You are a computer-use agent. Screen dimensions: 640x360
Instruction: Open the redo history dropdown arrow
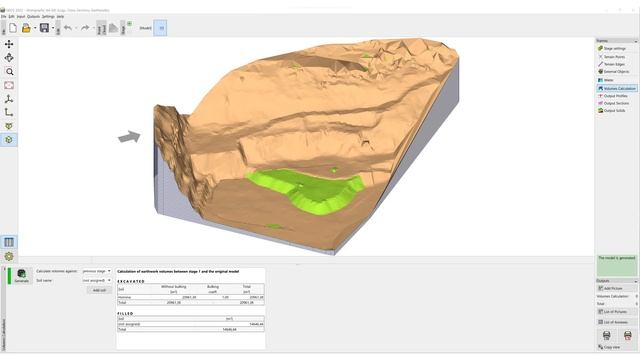(x=93, y=28)
